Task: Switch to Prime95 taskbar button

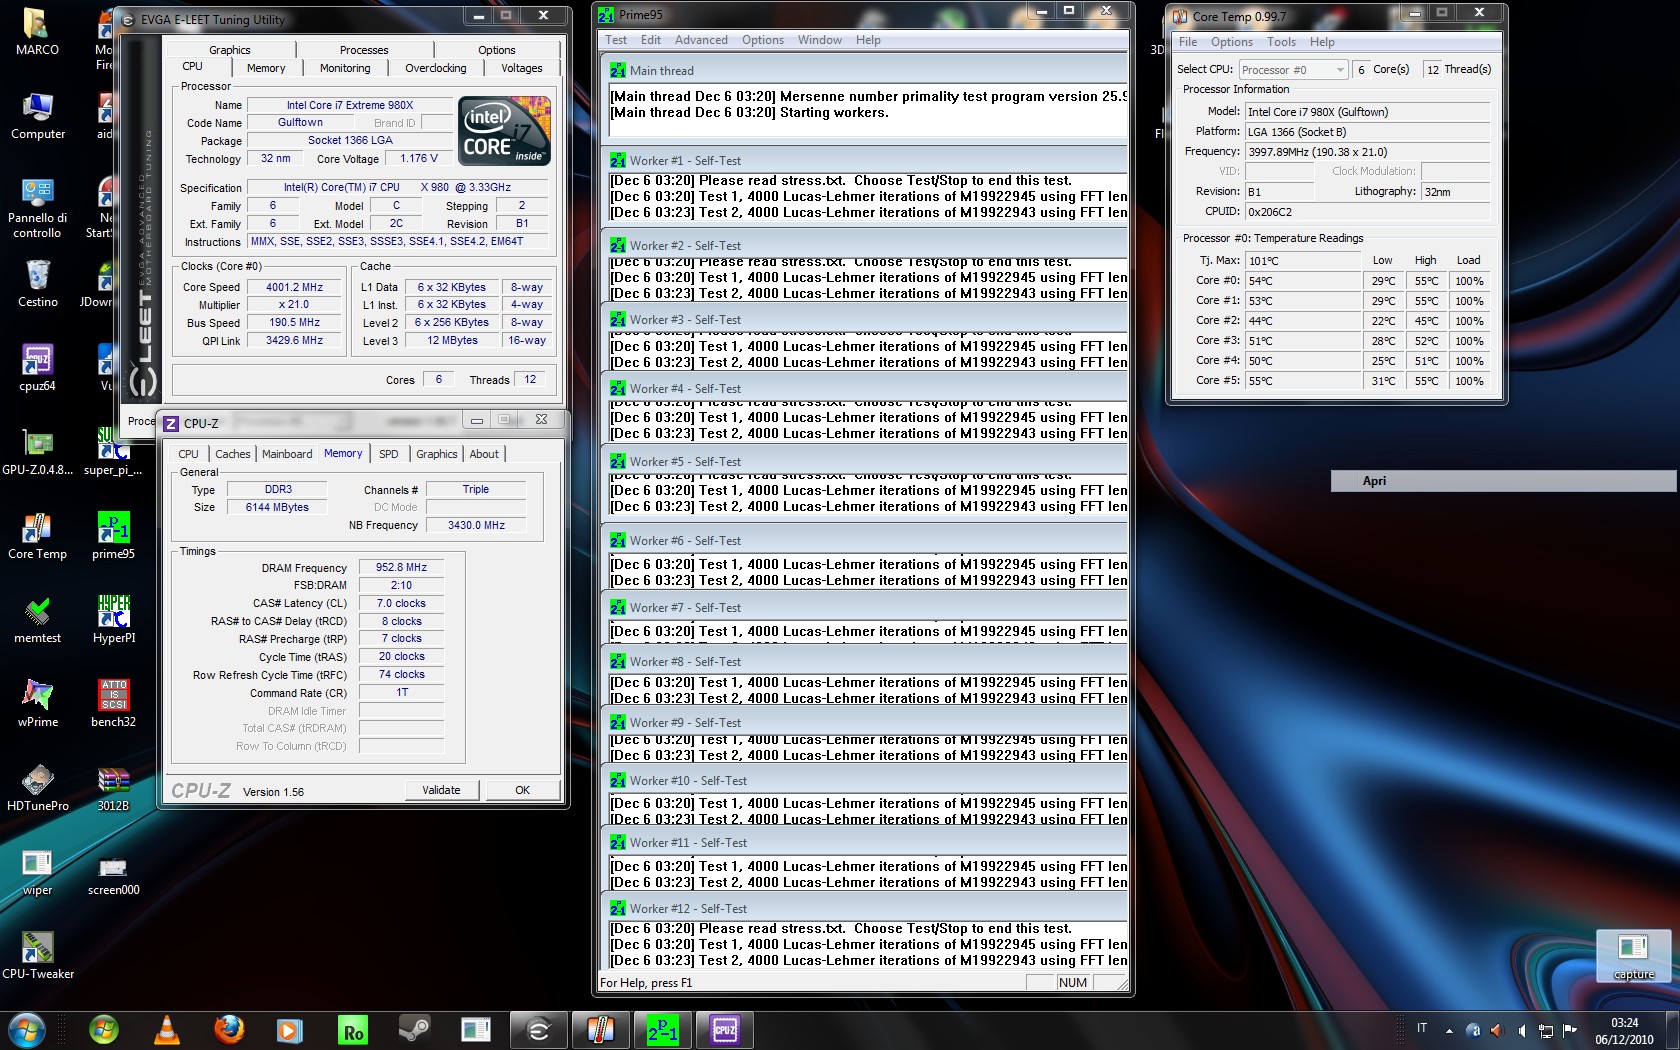Action: (662, 1030)
